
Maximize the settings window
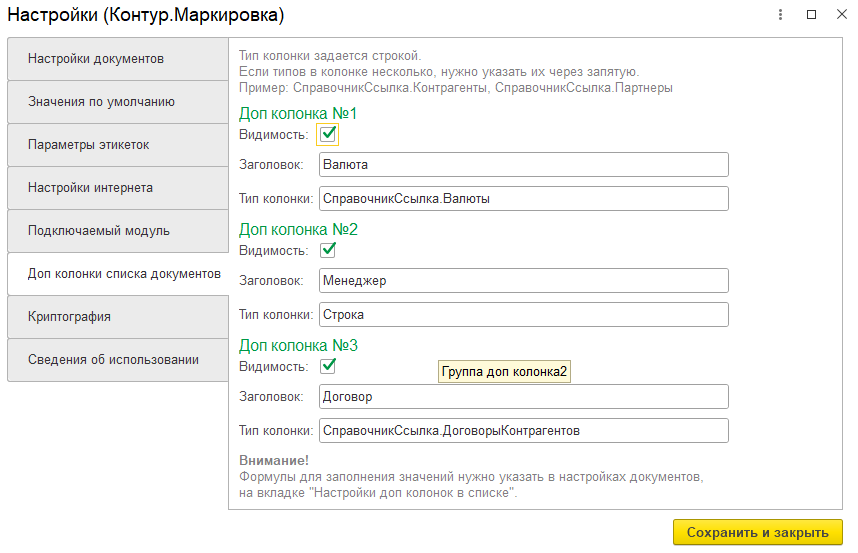tap(811, 15)
